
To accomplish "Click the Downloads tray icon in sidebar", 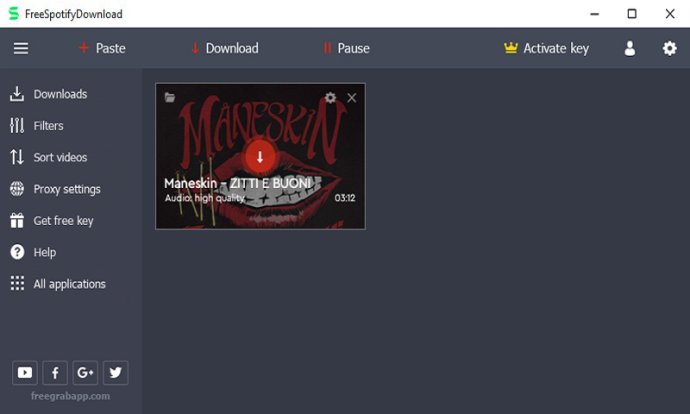I will coord(17,94).
